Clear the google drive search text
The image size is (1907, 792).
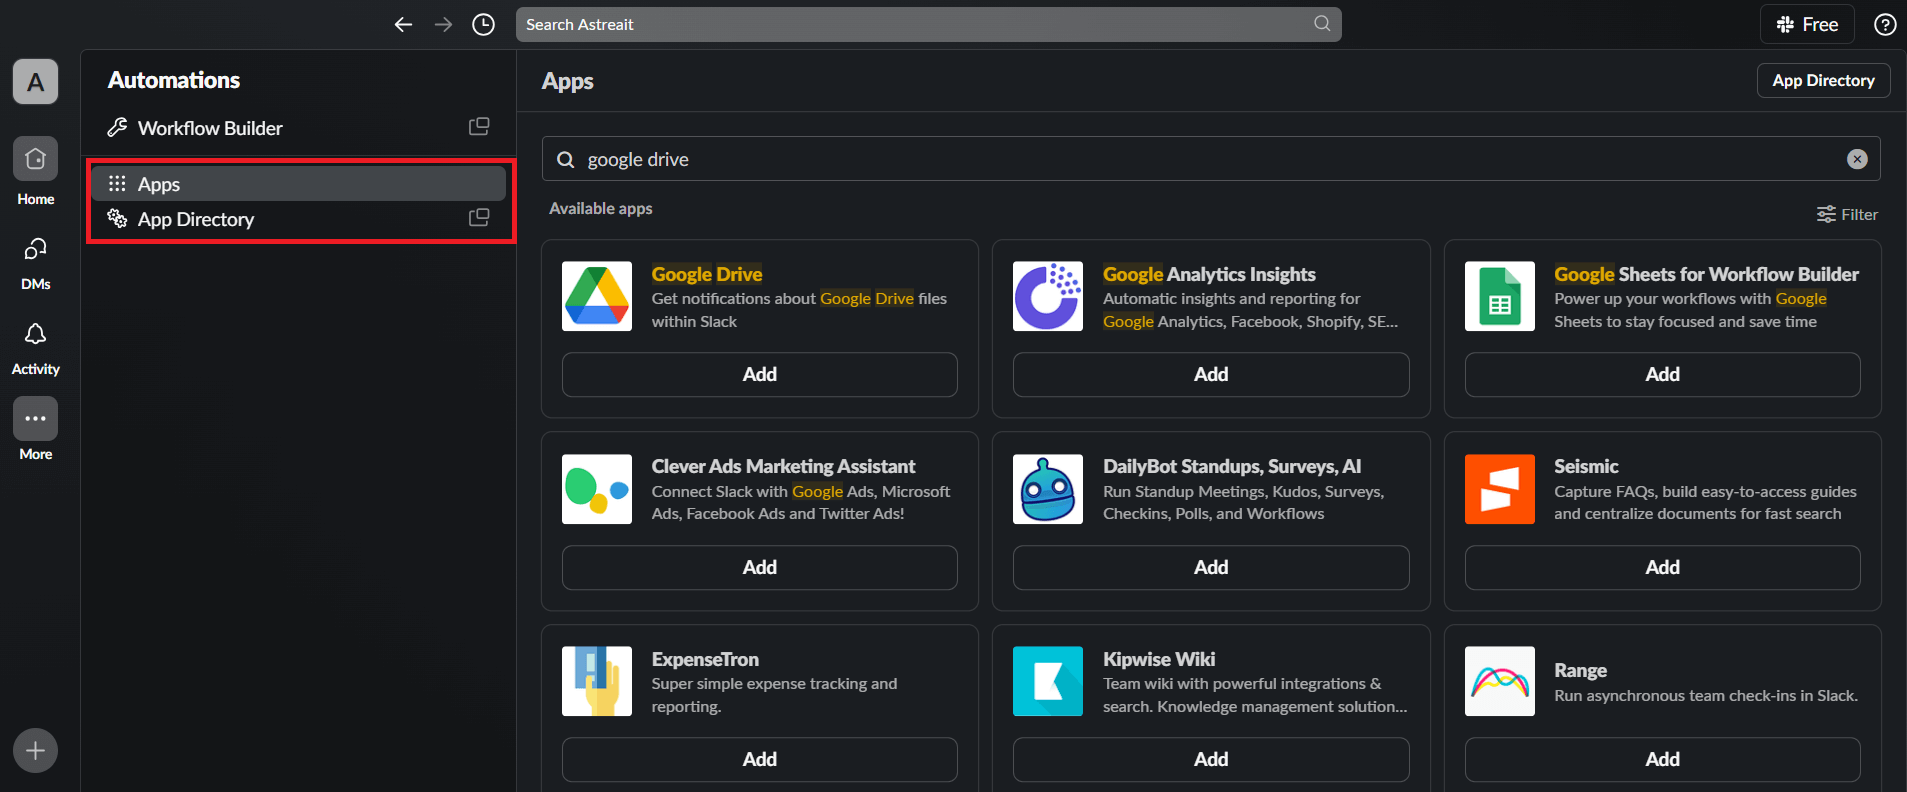point(1856,159)
